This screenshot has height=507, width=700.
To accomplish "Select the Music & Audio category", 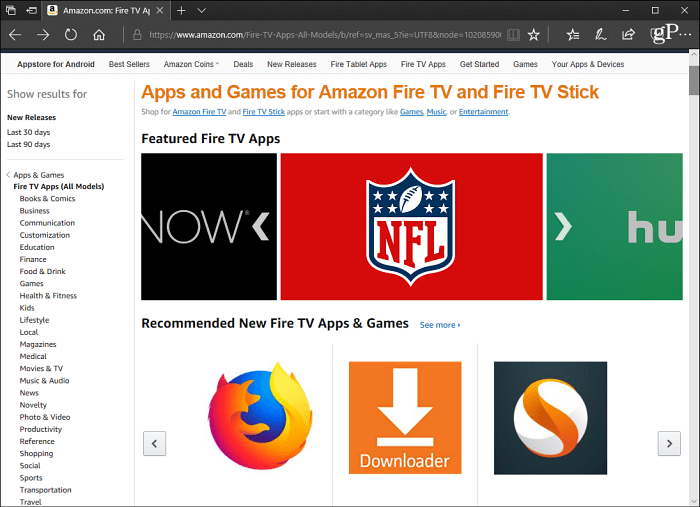I will [x=44, y=381].
